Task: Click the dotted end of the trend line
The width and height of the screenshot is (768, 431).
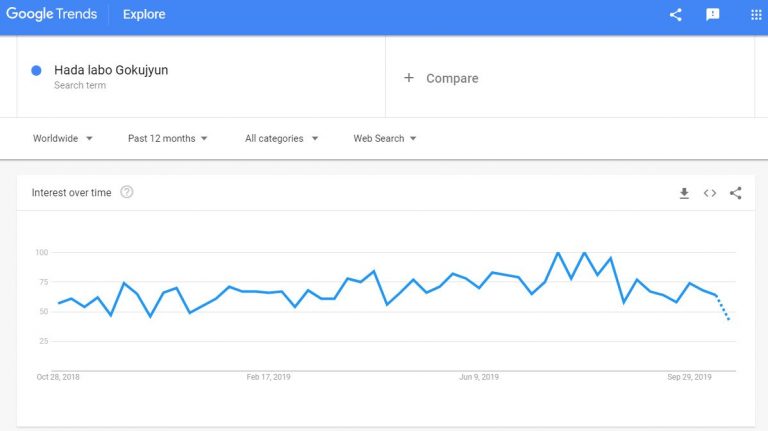Action: pyautogui.click(x=724, y=309)
